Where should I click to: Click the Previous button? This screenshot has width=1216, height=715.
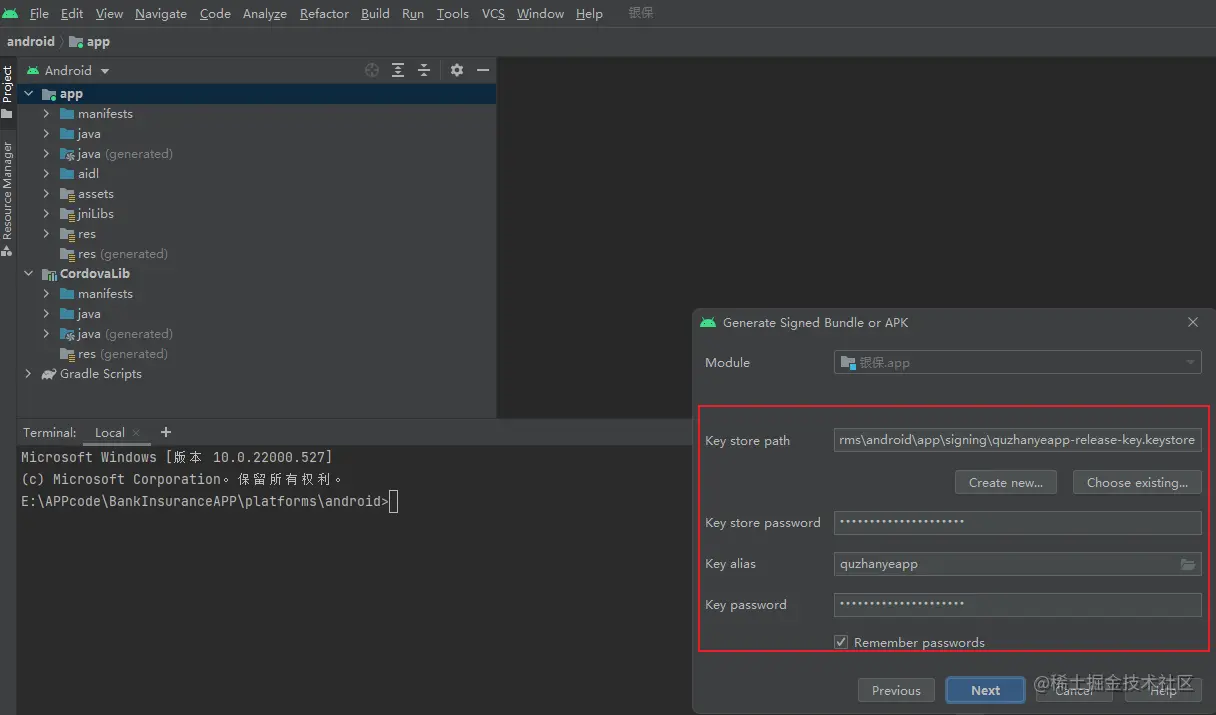pyautogui.click(x=896, y=690)
